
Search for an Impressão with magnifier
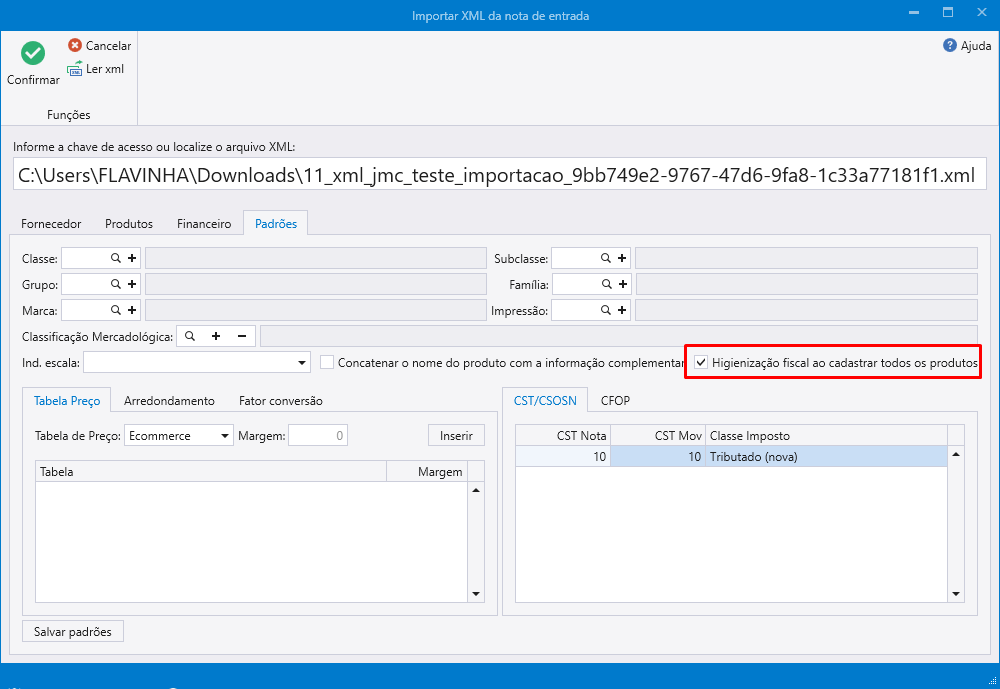606,310
